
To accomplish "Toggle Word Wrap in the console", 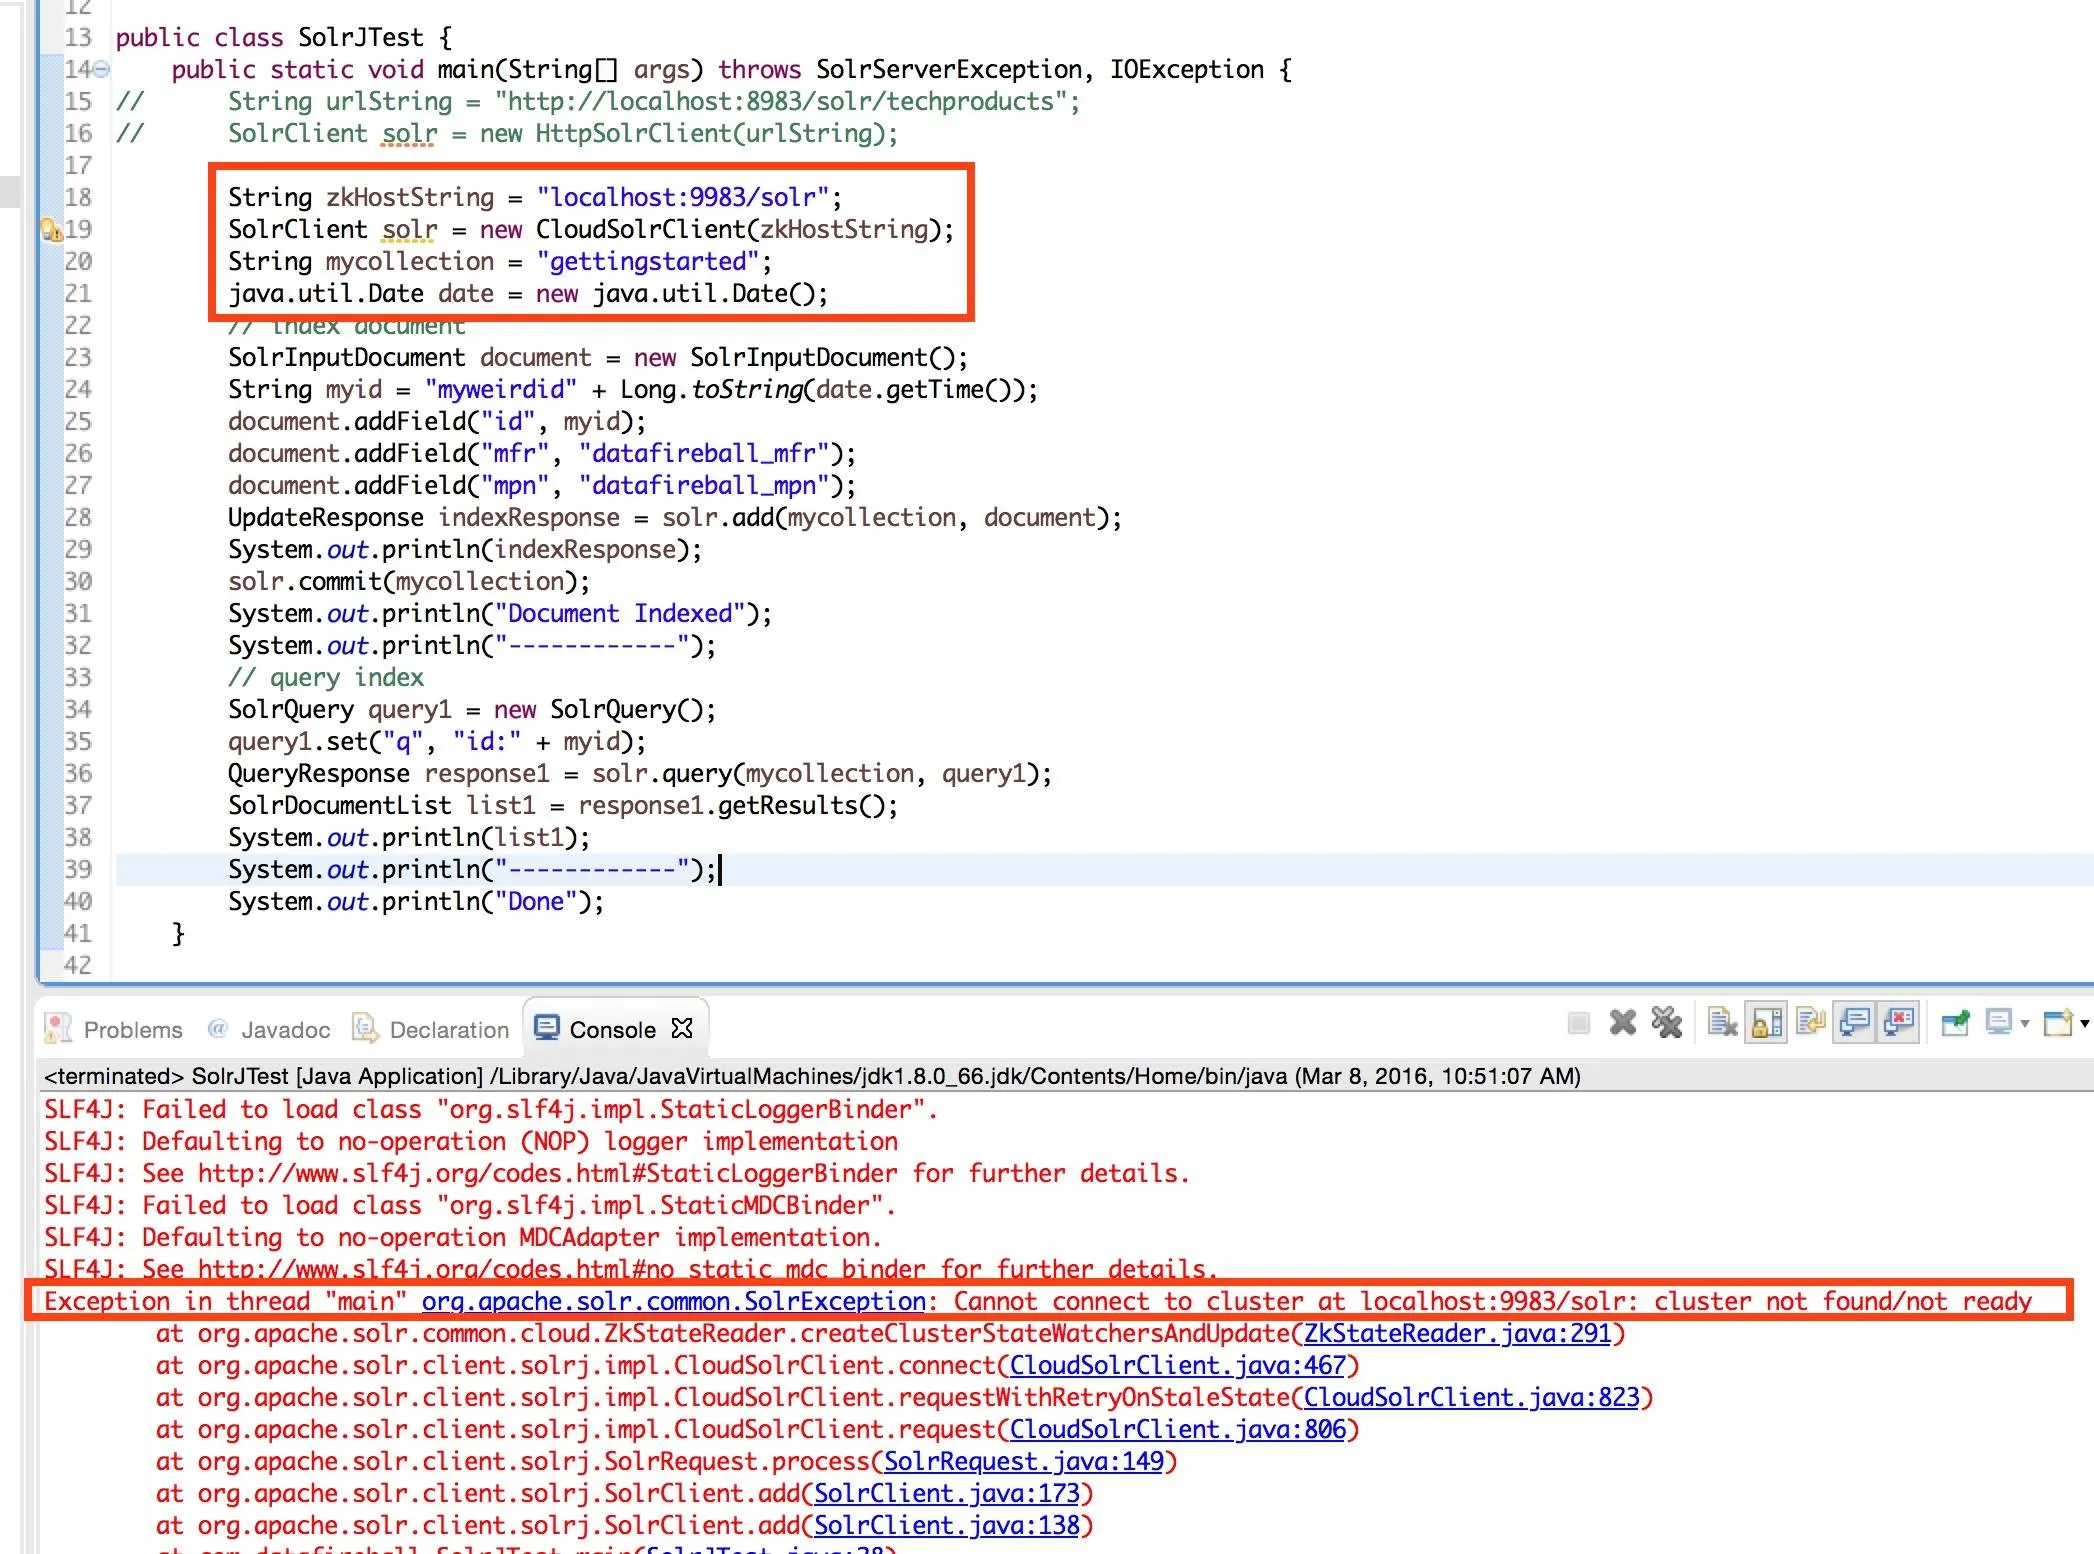I will pyautogui.click(x=1810, y=1022).
